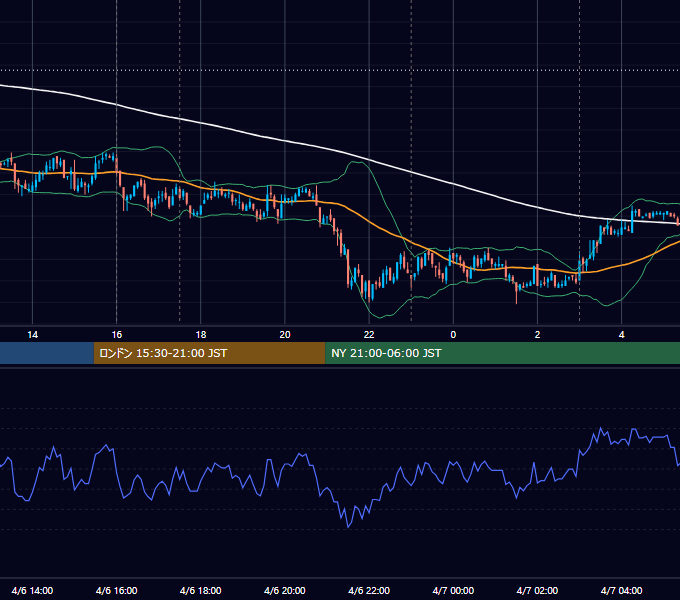Image resolution: width=680 pixels, height=600 pixels.
Task: Click the blue session band before ロンドン
Action: click(x=47, y=353)
